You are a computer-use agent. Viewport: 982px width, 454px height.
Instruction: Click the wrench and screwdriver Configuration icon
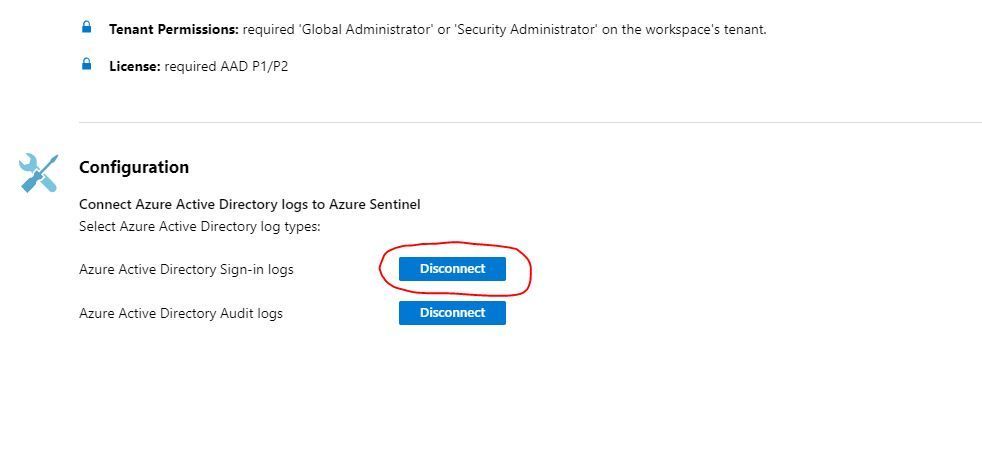(38, 173)
